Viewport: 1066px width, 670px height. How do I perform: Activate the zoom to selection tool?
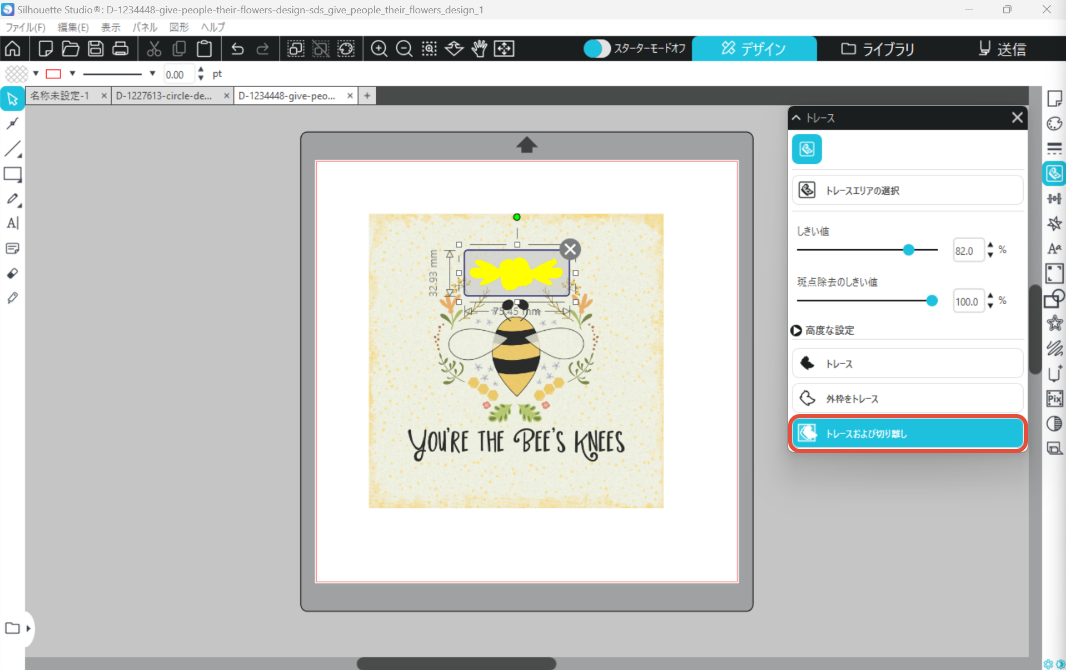[429, 48]
